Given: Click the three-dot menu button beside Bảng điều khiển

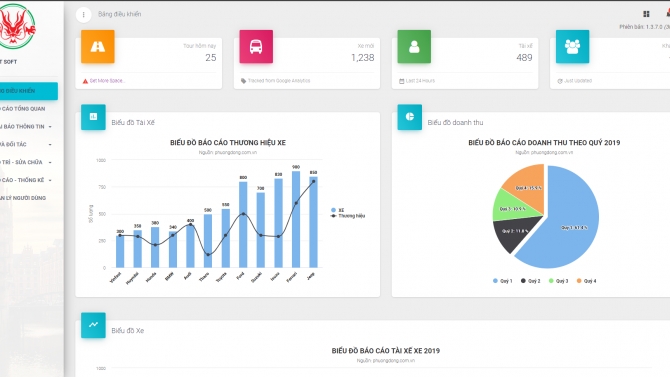Looking at the screenshot, I should coord(83,15).
